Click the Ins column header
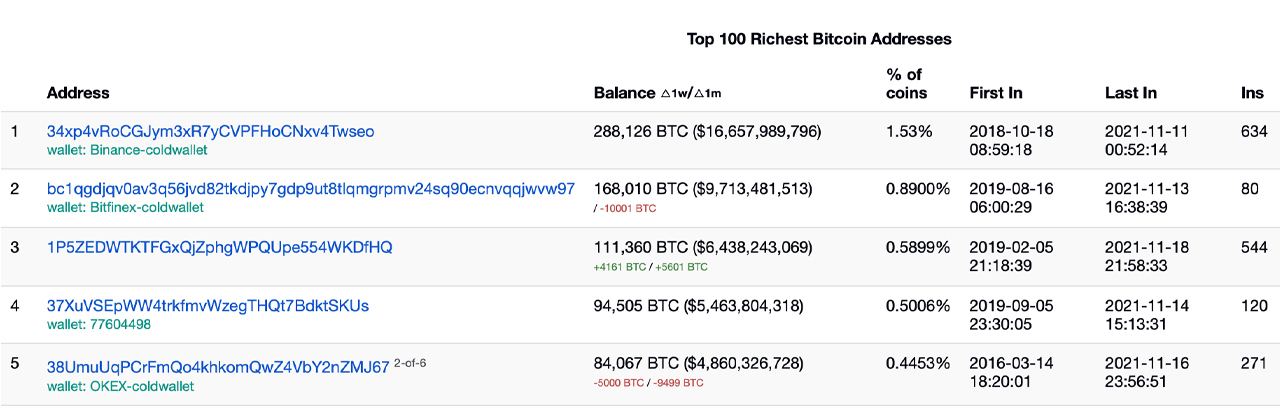This screenshot has height=420, width=1280. tap(1252, 93)
